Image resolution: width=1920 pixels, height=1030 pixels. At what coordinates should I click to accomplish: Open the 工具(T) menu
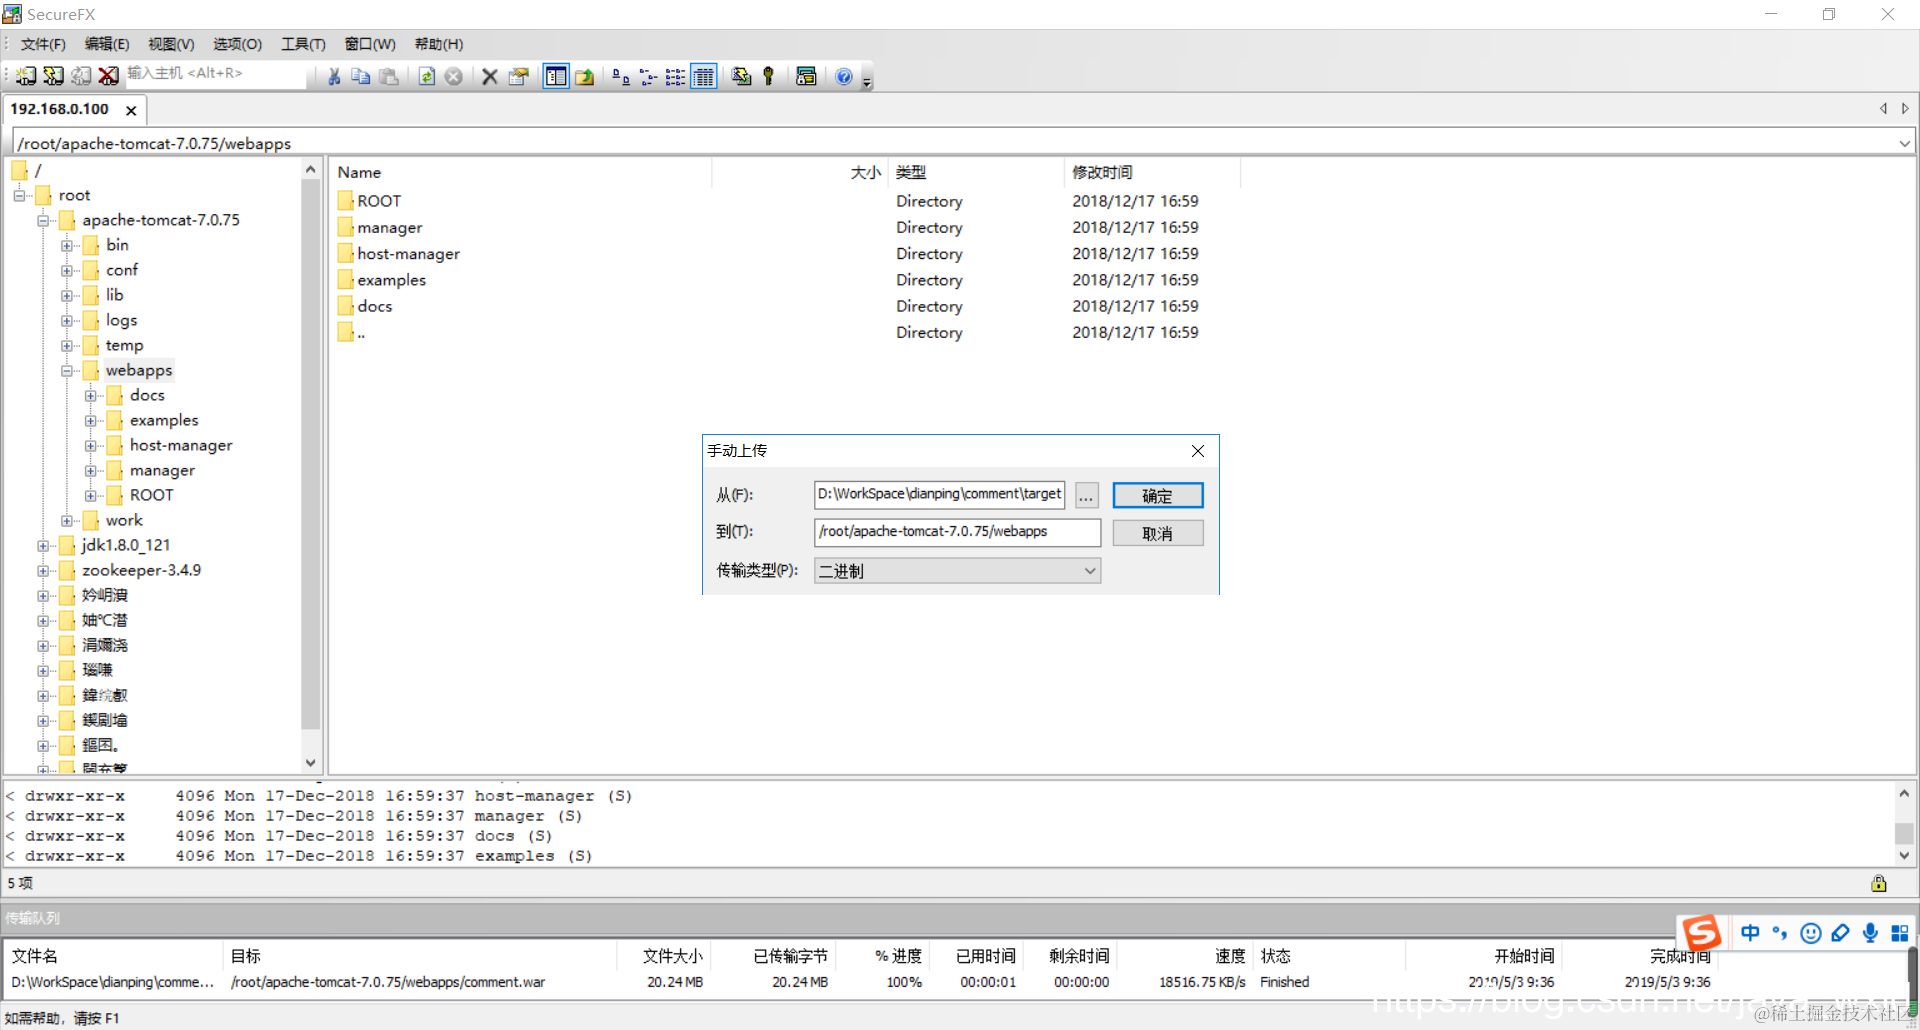click(303, 44)
